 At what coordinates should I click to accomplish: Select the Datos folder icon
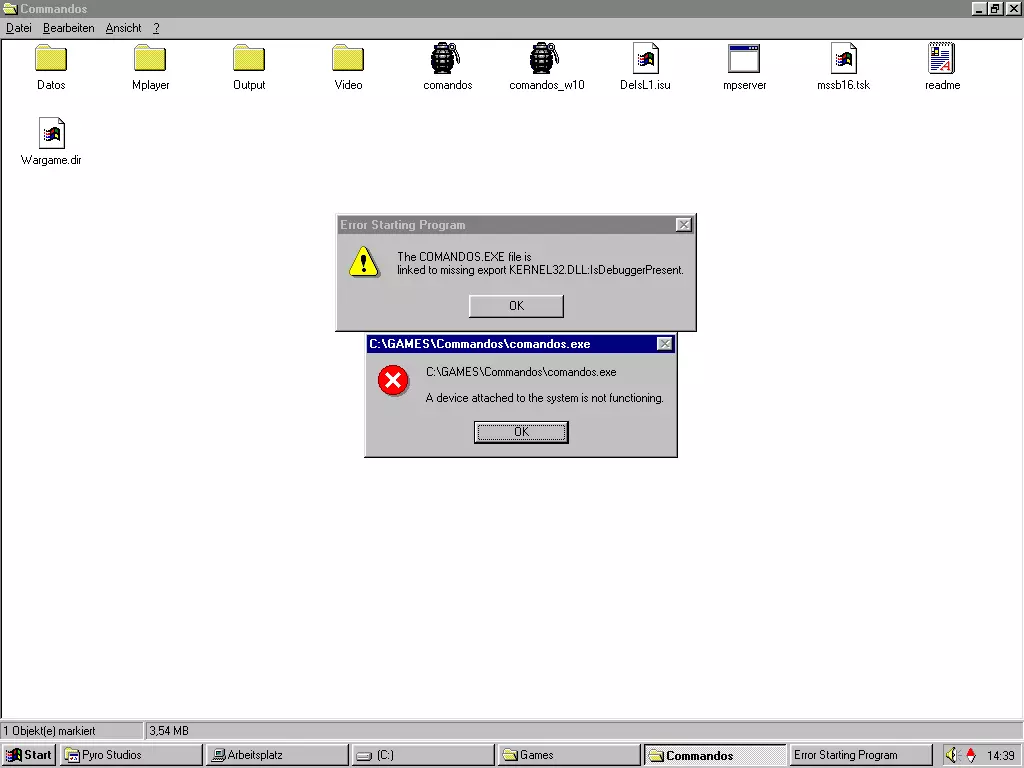pos(51,58)
